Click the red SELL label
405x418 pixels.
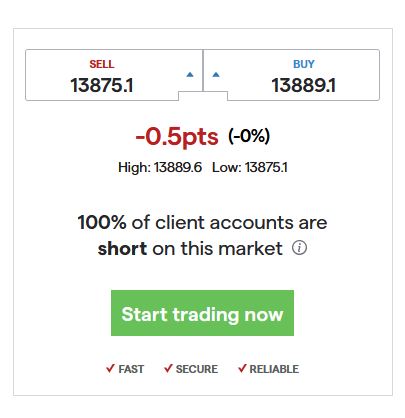click(x=102, y=64)
